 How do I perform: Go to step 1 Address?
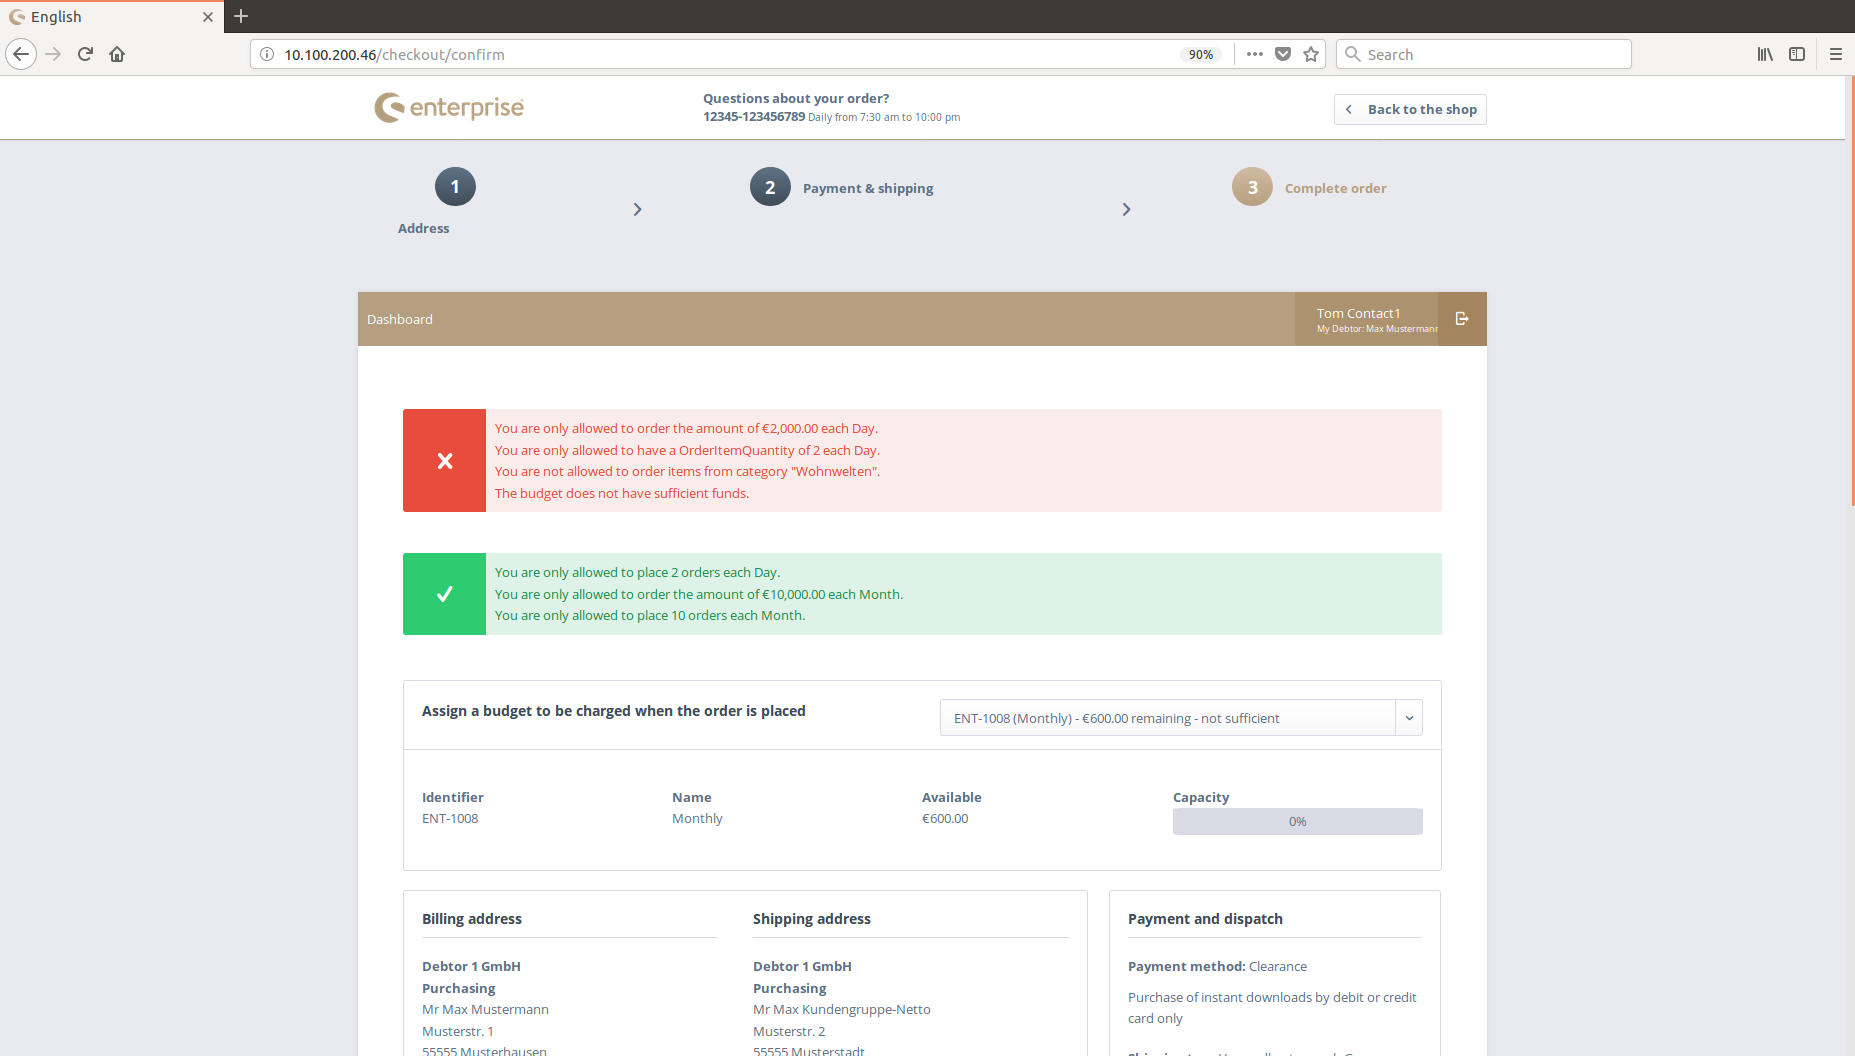(x=455, y=187)
